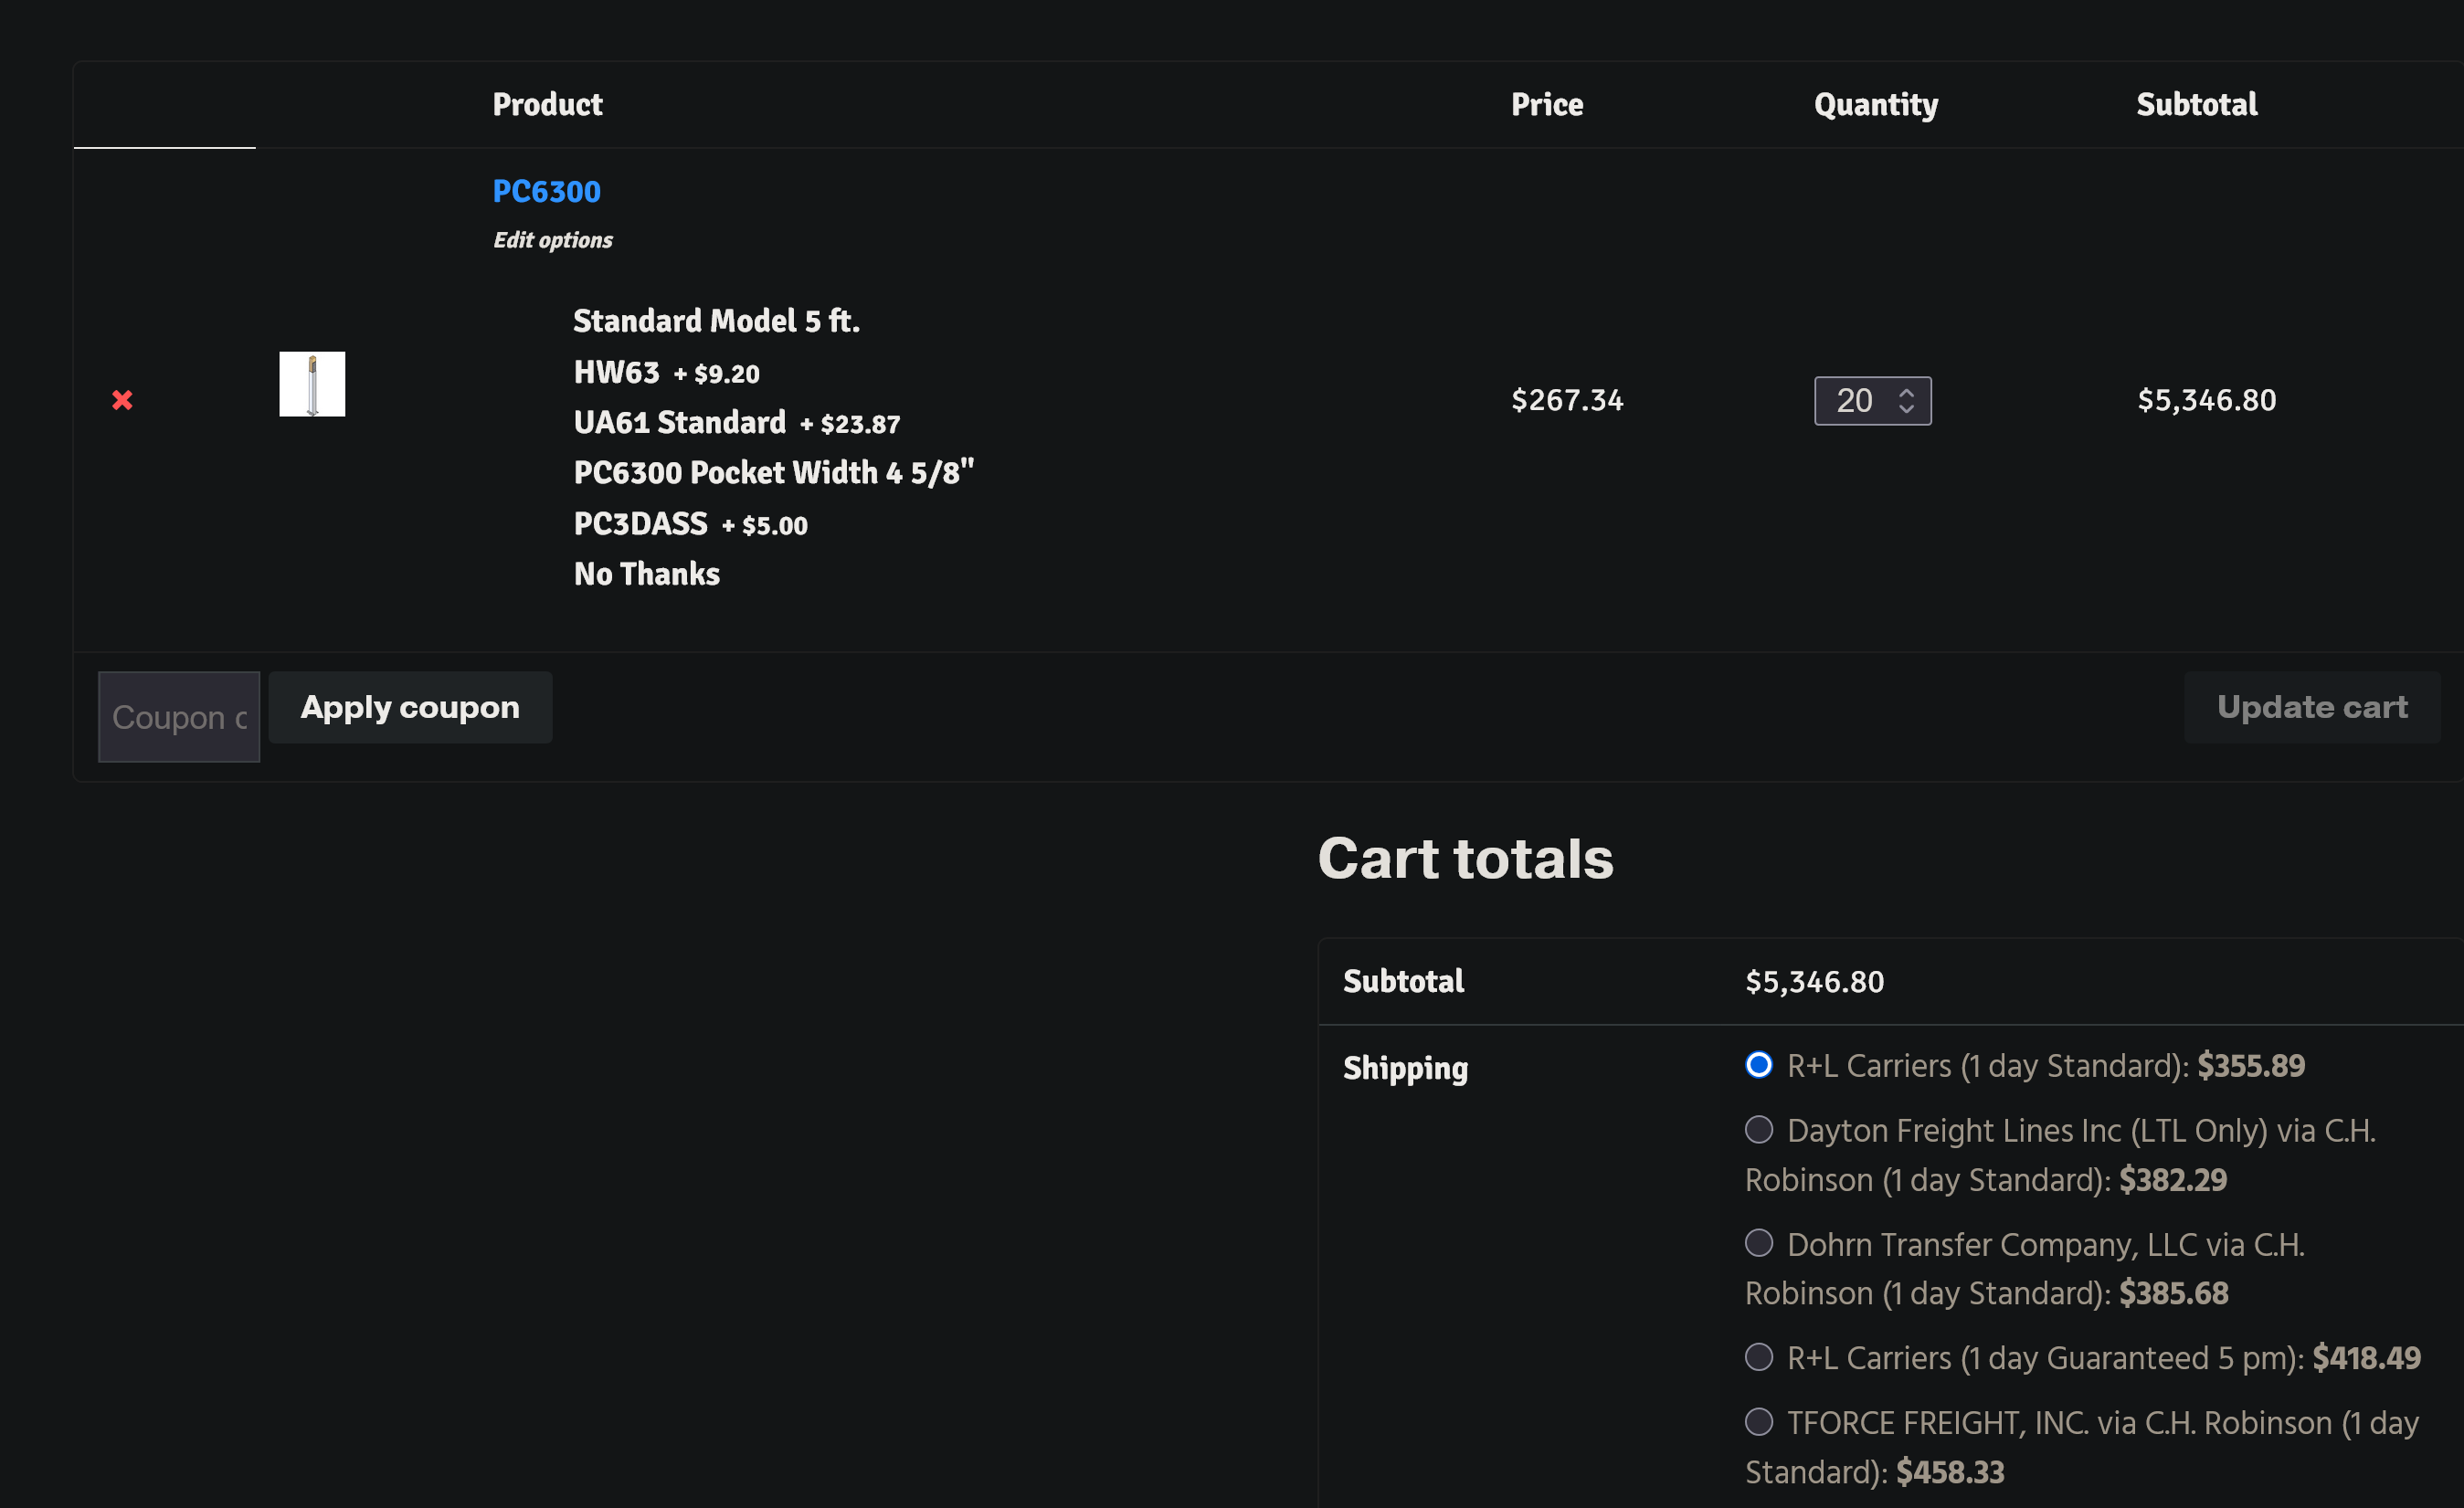
Task: Click the Product column header
Action: [547, 105]
